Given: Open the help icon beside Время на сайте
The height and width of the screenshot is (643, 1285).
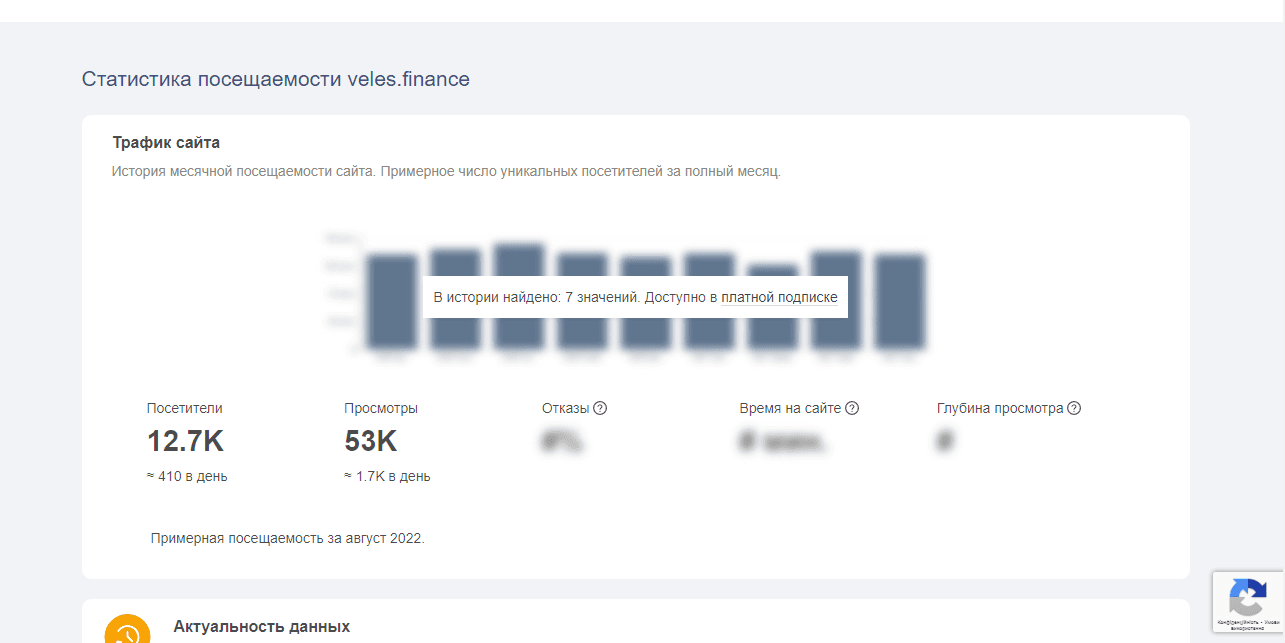Looking at the screenshot, I should pos(852,408).
